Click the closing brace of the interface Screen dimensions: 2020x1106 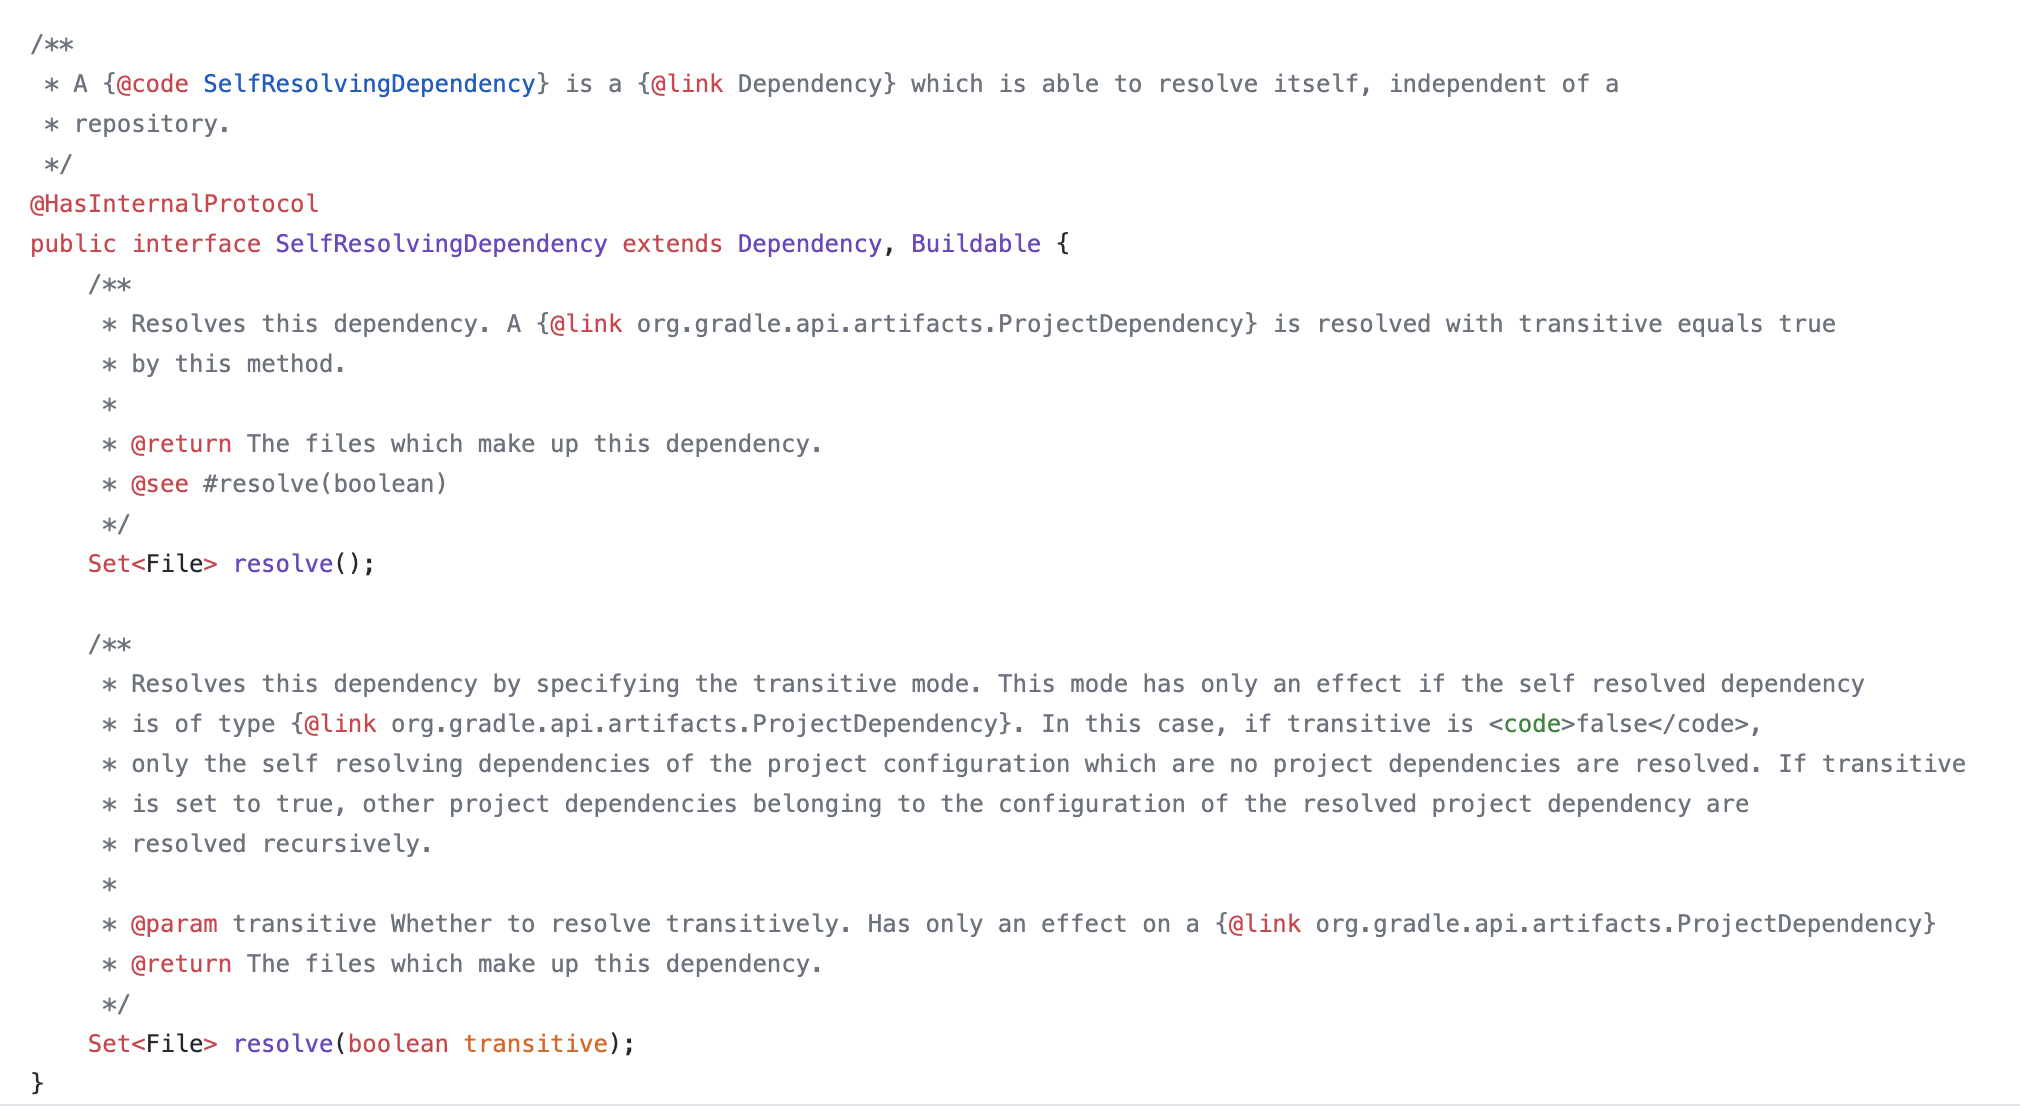pyautogui.click(x=37, y=1083)
